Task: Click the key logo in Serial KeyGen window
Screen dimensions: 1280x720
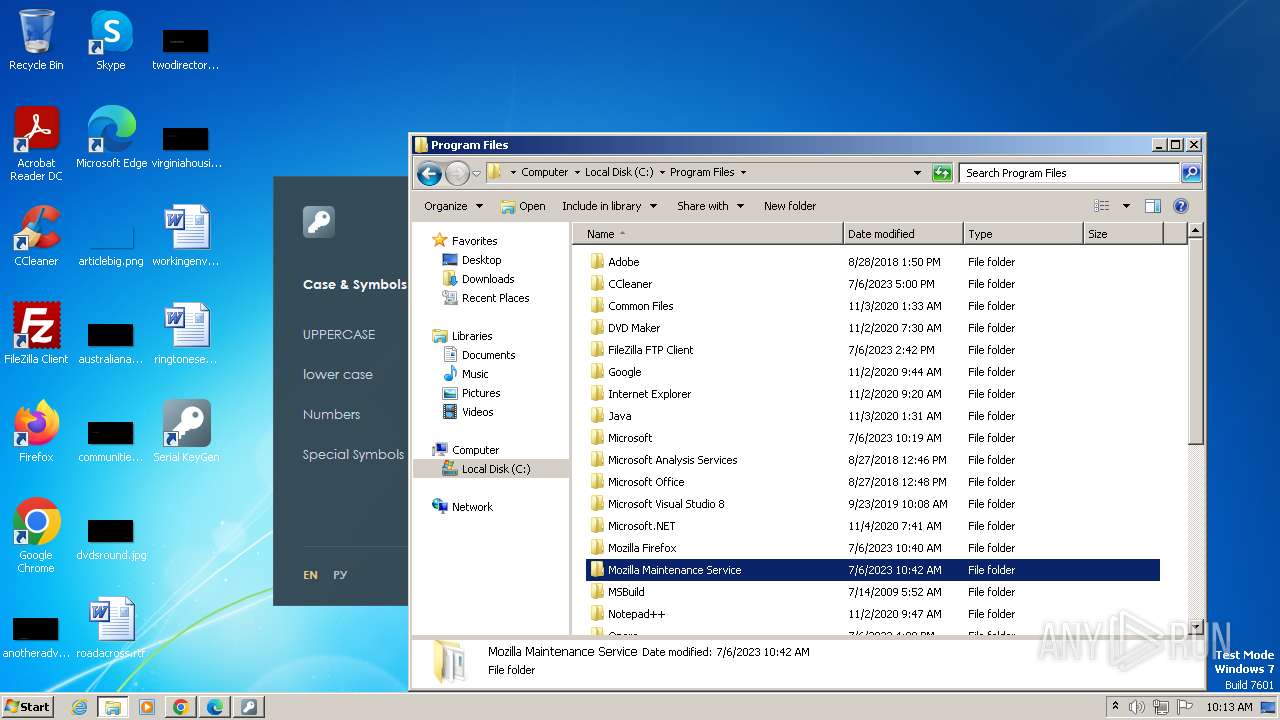Action: pos(319,222)
